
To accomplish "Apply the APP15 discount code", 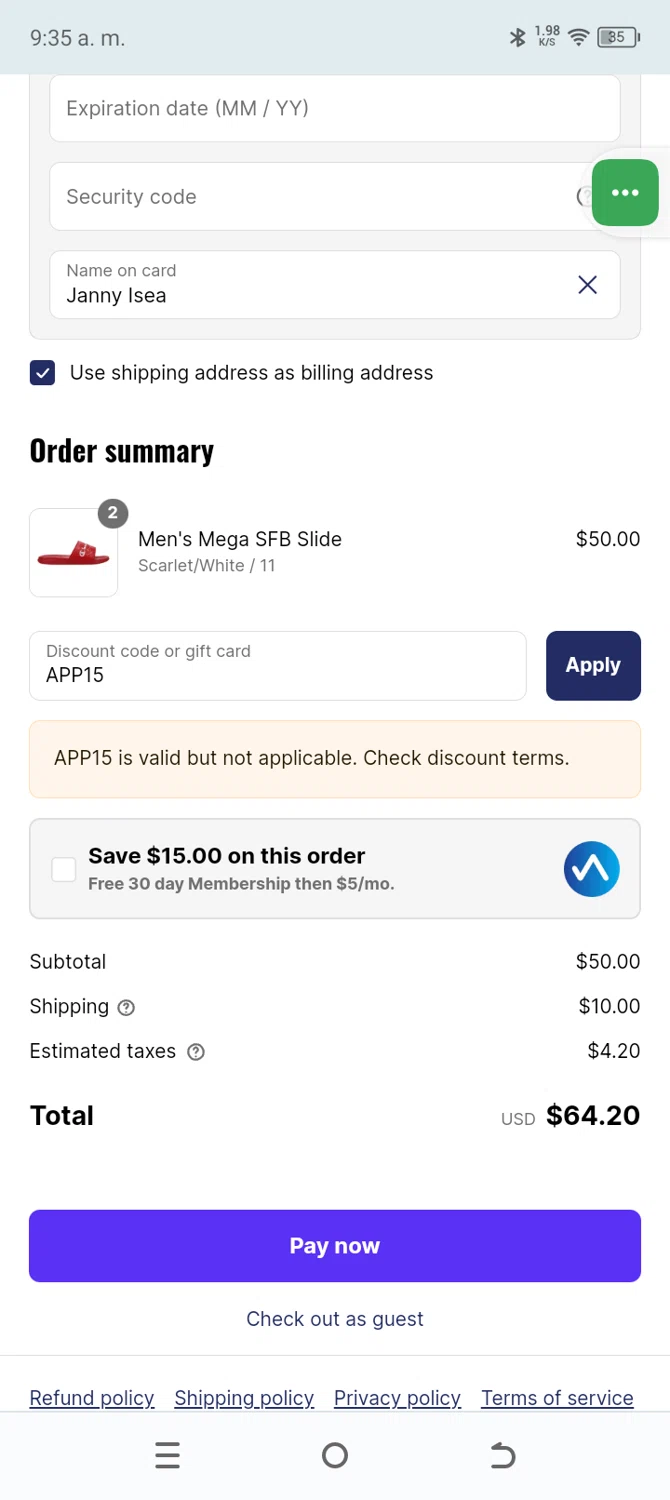I will pos(593,666).
